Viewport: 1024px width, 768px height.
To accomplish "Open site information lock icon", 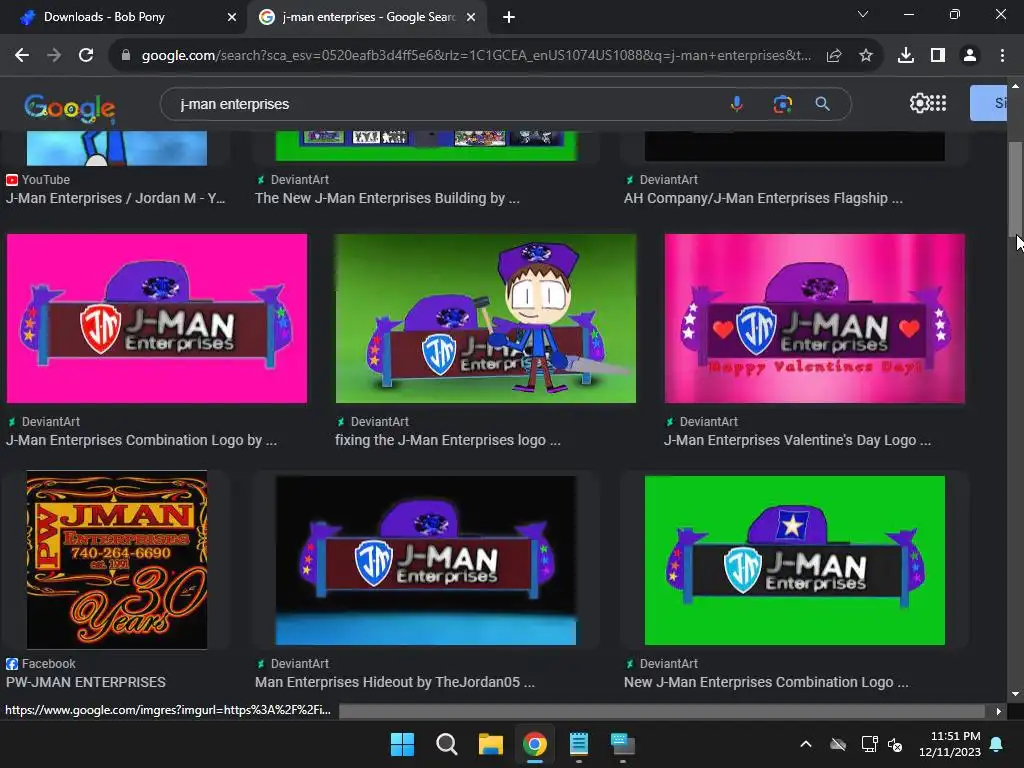I will click(126, 56).
